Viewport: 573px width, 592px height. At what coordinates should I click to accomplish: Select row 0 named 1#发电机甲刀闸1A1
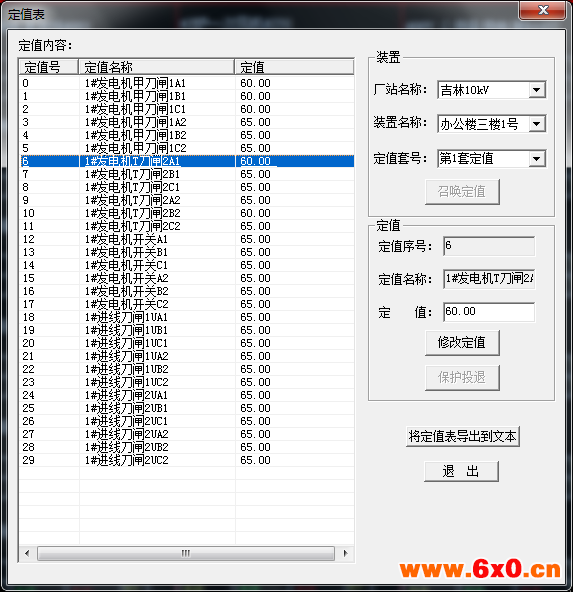tap(187, 83)
